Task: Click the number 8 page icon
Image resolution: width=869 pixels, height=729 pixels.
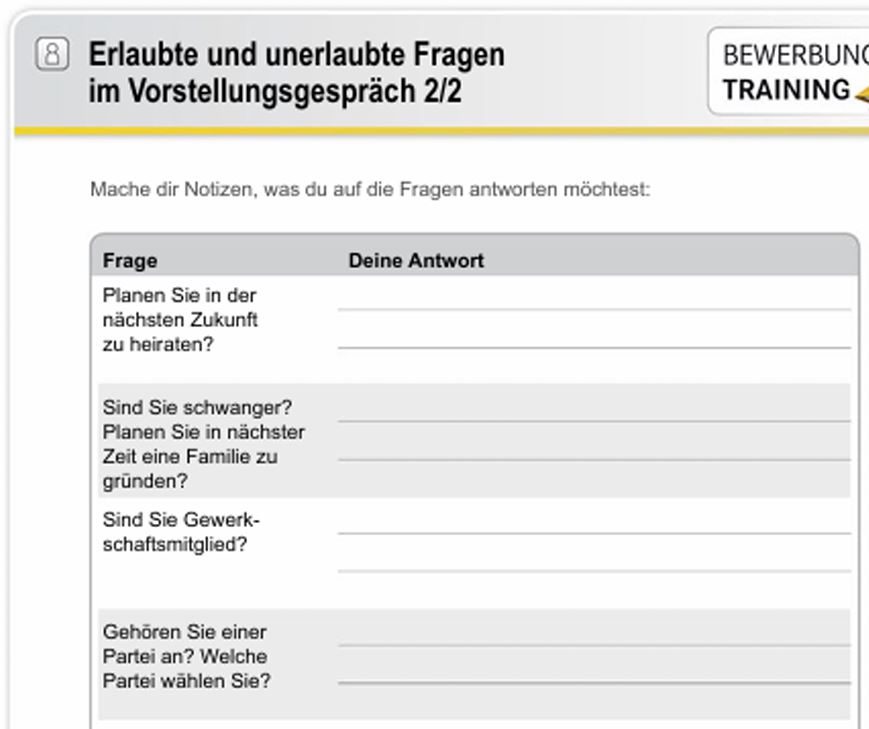Action: point(52,54)
